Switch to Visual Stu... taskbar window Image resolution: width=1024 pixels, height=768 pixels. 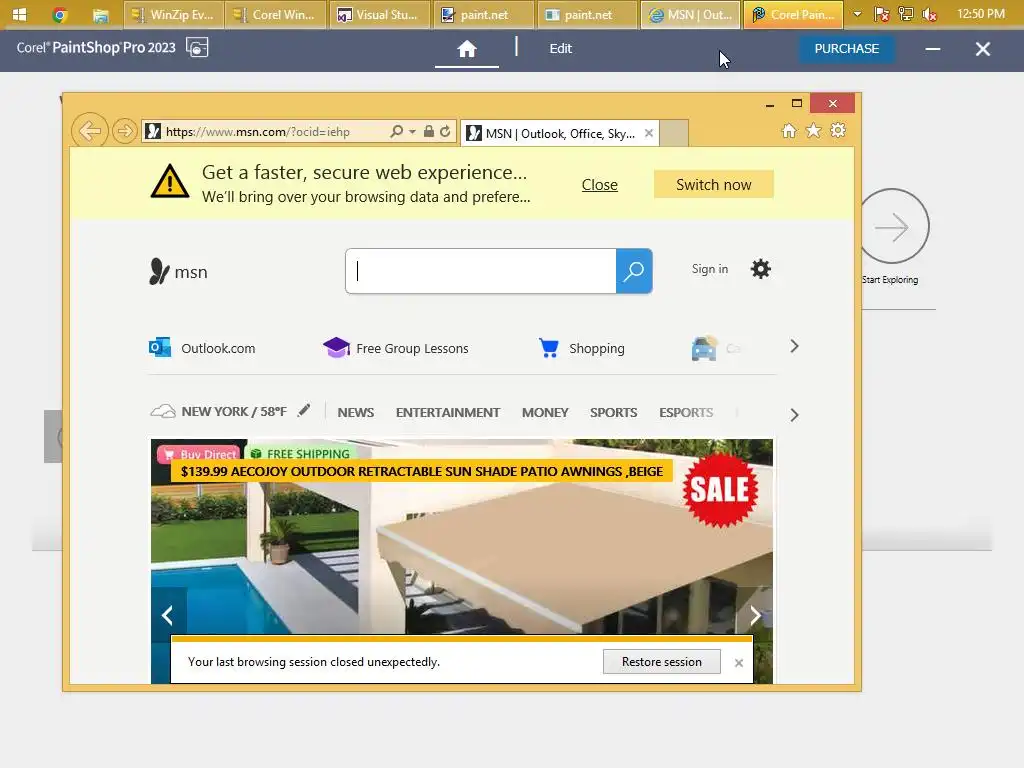[x=380, y=14]
